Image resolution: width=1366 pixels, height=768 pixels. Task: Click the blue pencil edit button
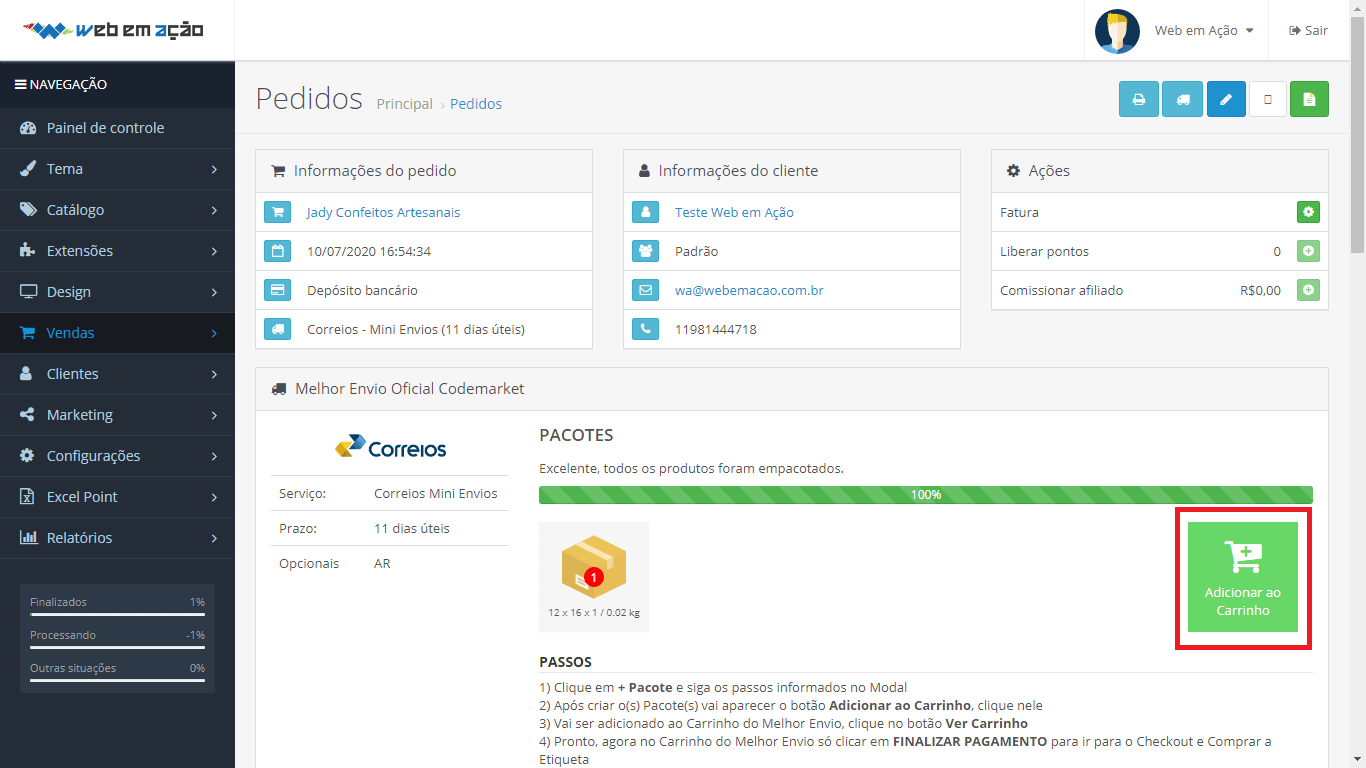[x=1226, y=99]
